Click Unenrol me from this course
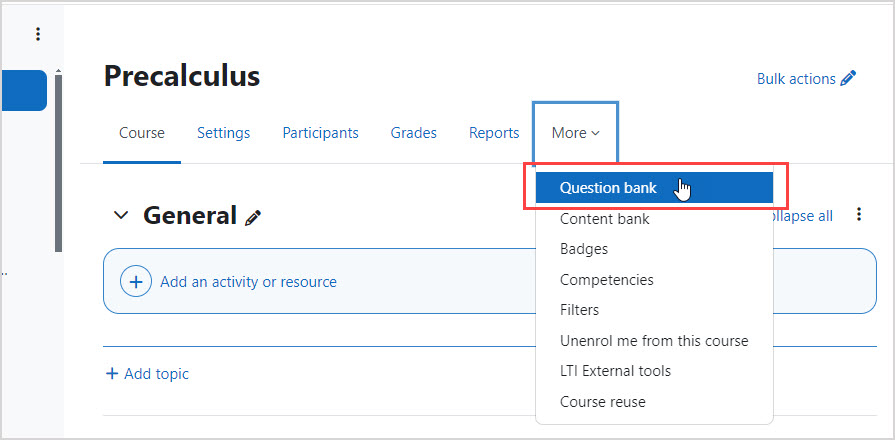Viewport: 895px width, 440px height. point(654,341)
